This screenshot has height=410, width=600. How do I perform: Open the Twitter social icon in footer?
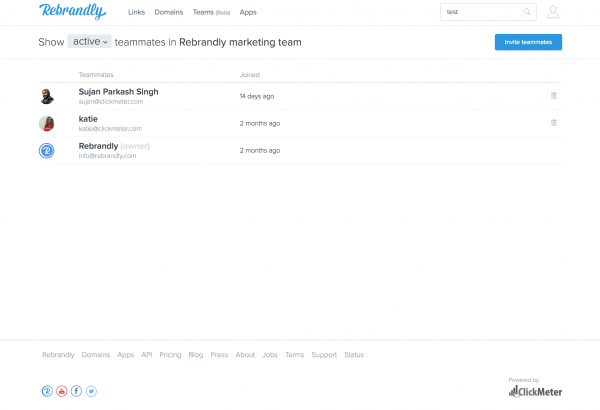[91, 391]
